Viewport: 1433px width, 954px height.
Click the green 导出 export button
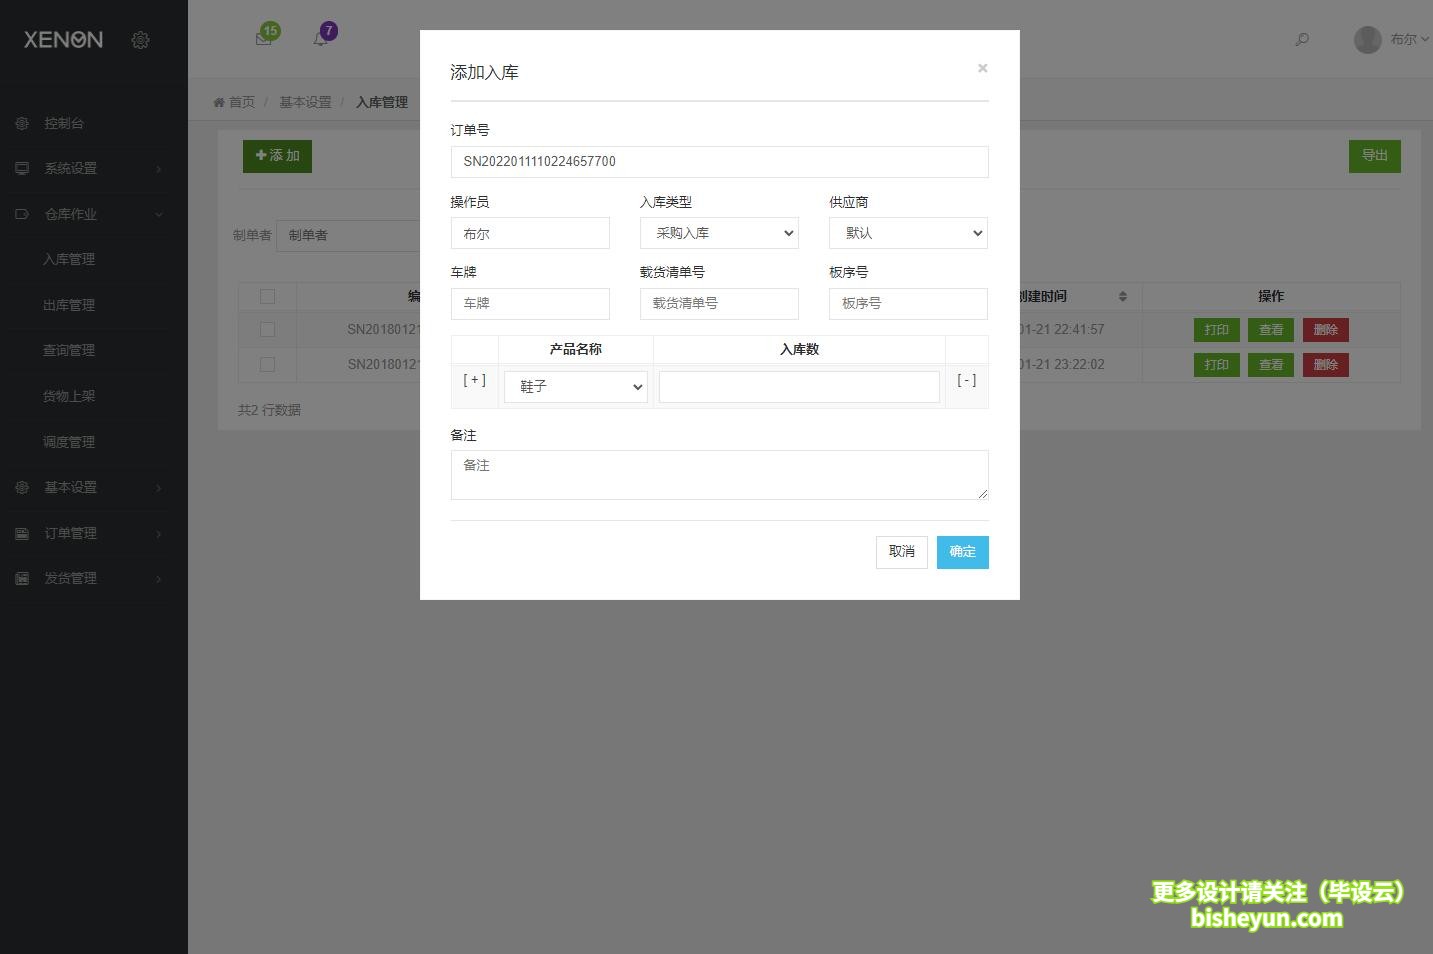coord(1375,156)
